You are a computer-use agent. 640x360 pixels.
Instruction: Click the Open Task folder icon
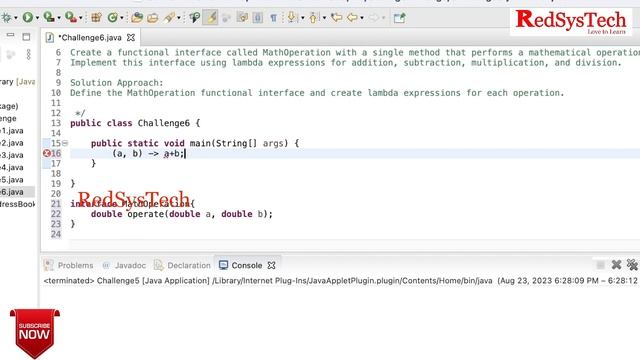(x=153, y=18)
